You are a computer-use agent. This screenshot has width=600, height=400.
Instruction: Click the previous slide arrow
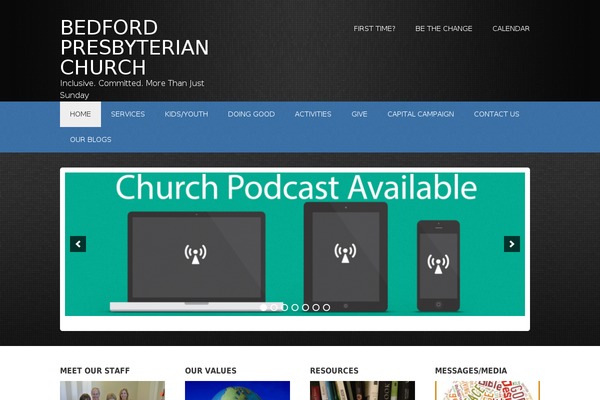[x=78, y=244]
